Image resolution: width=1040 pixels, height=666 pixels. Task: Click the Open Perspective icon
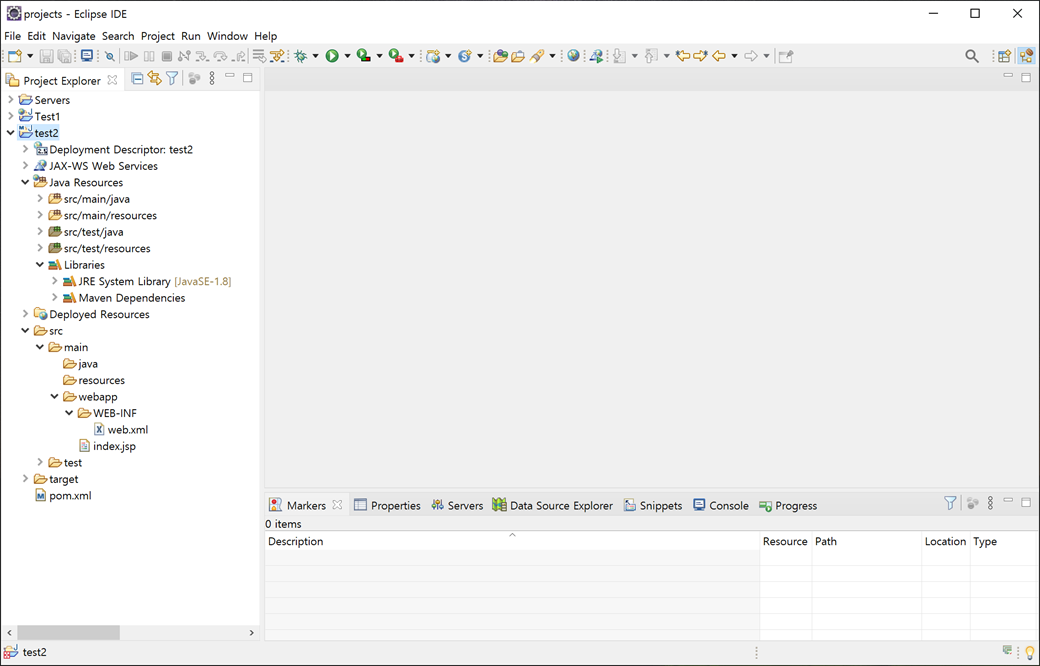[x=1005, y=56]
